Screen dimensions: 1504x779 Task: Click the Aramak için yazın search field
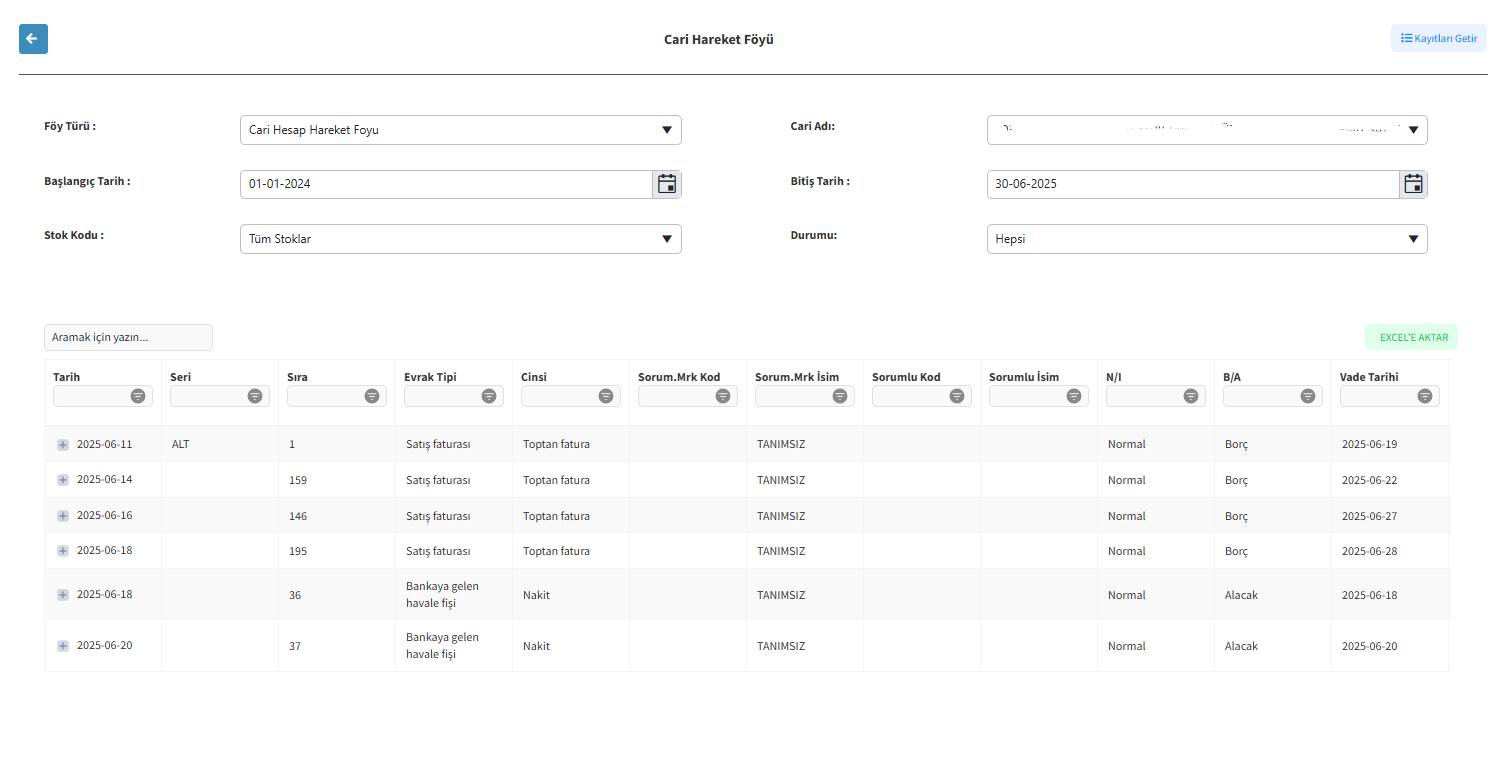point(128,337)
